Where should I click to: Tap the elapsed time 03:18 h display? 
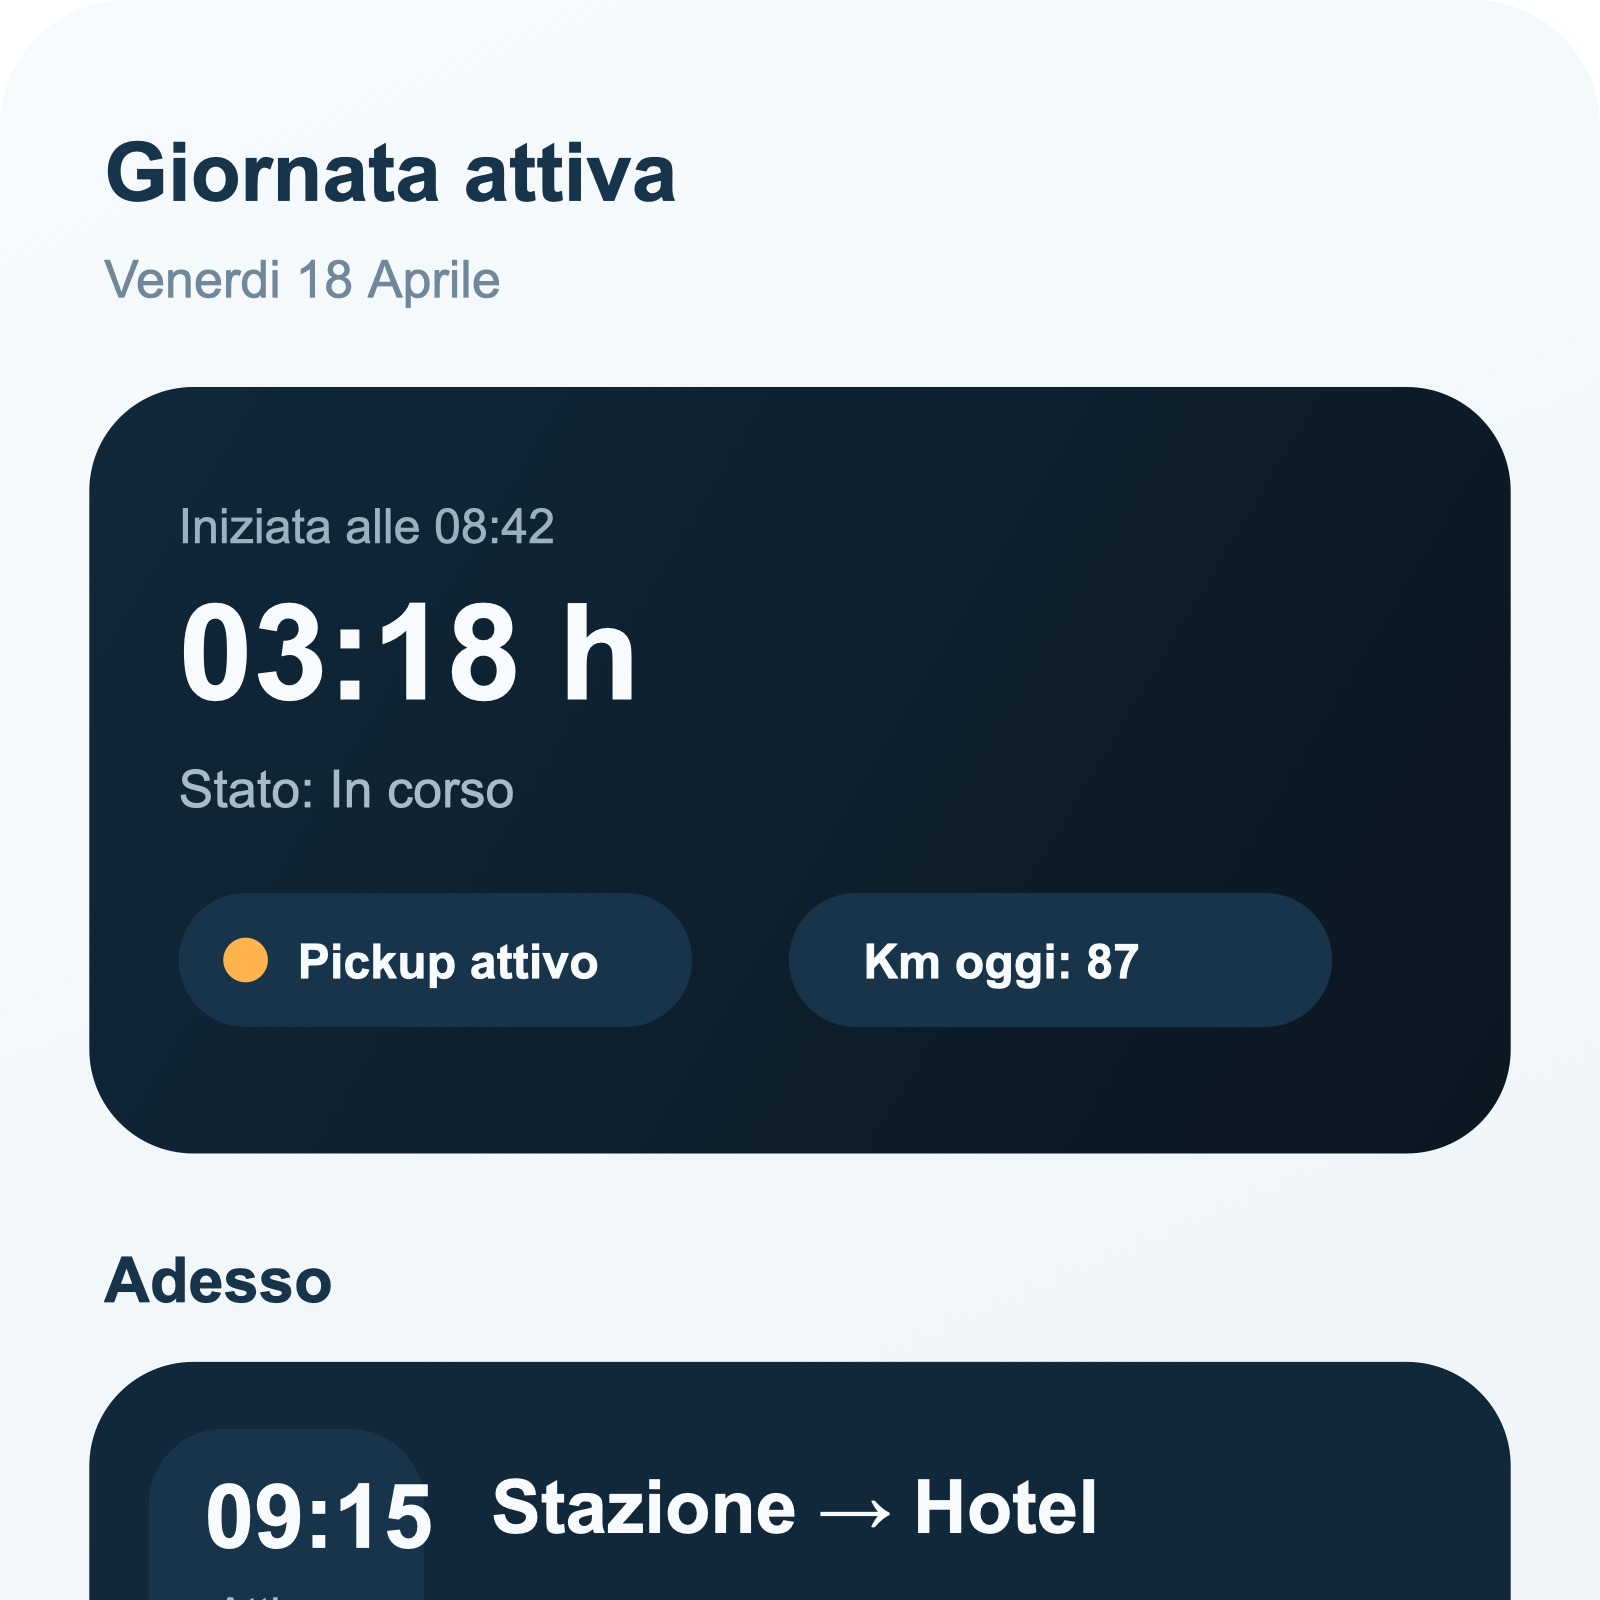coord(410,650)
